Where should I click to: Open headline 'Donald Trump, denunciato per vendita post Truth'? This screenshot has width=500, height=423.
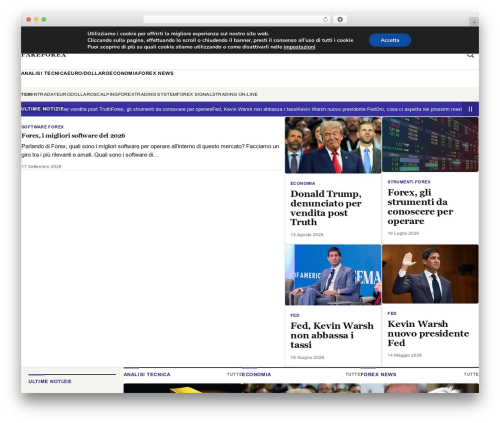326,208
